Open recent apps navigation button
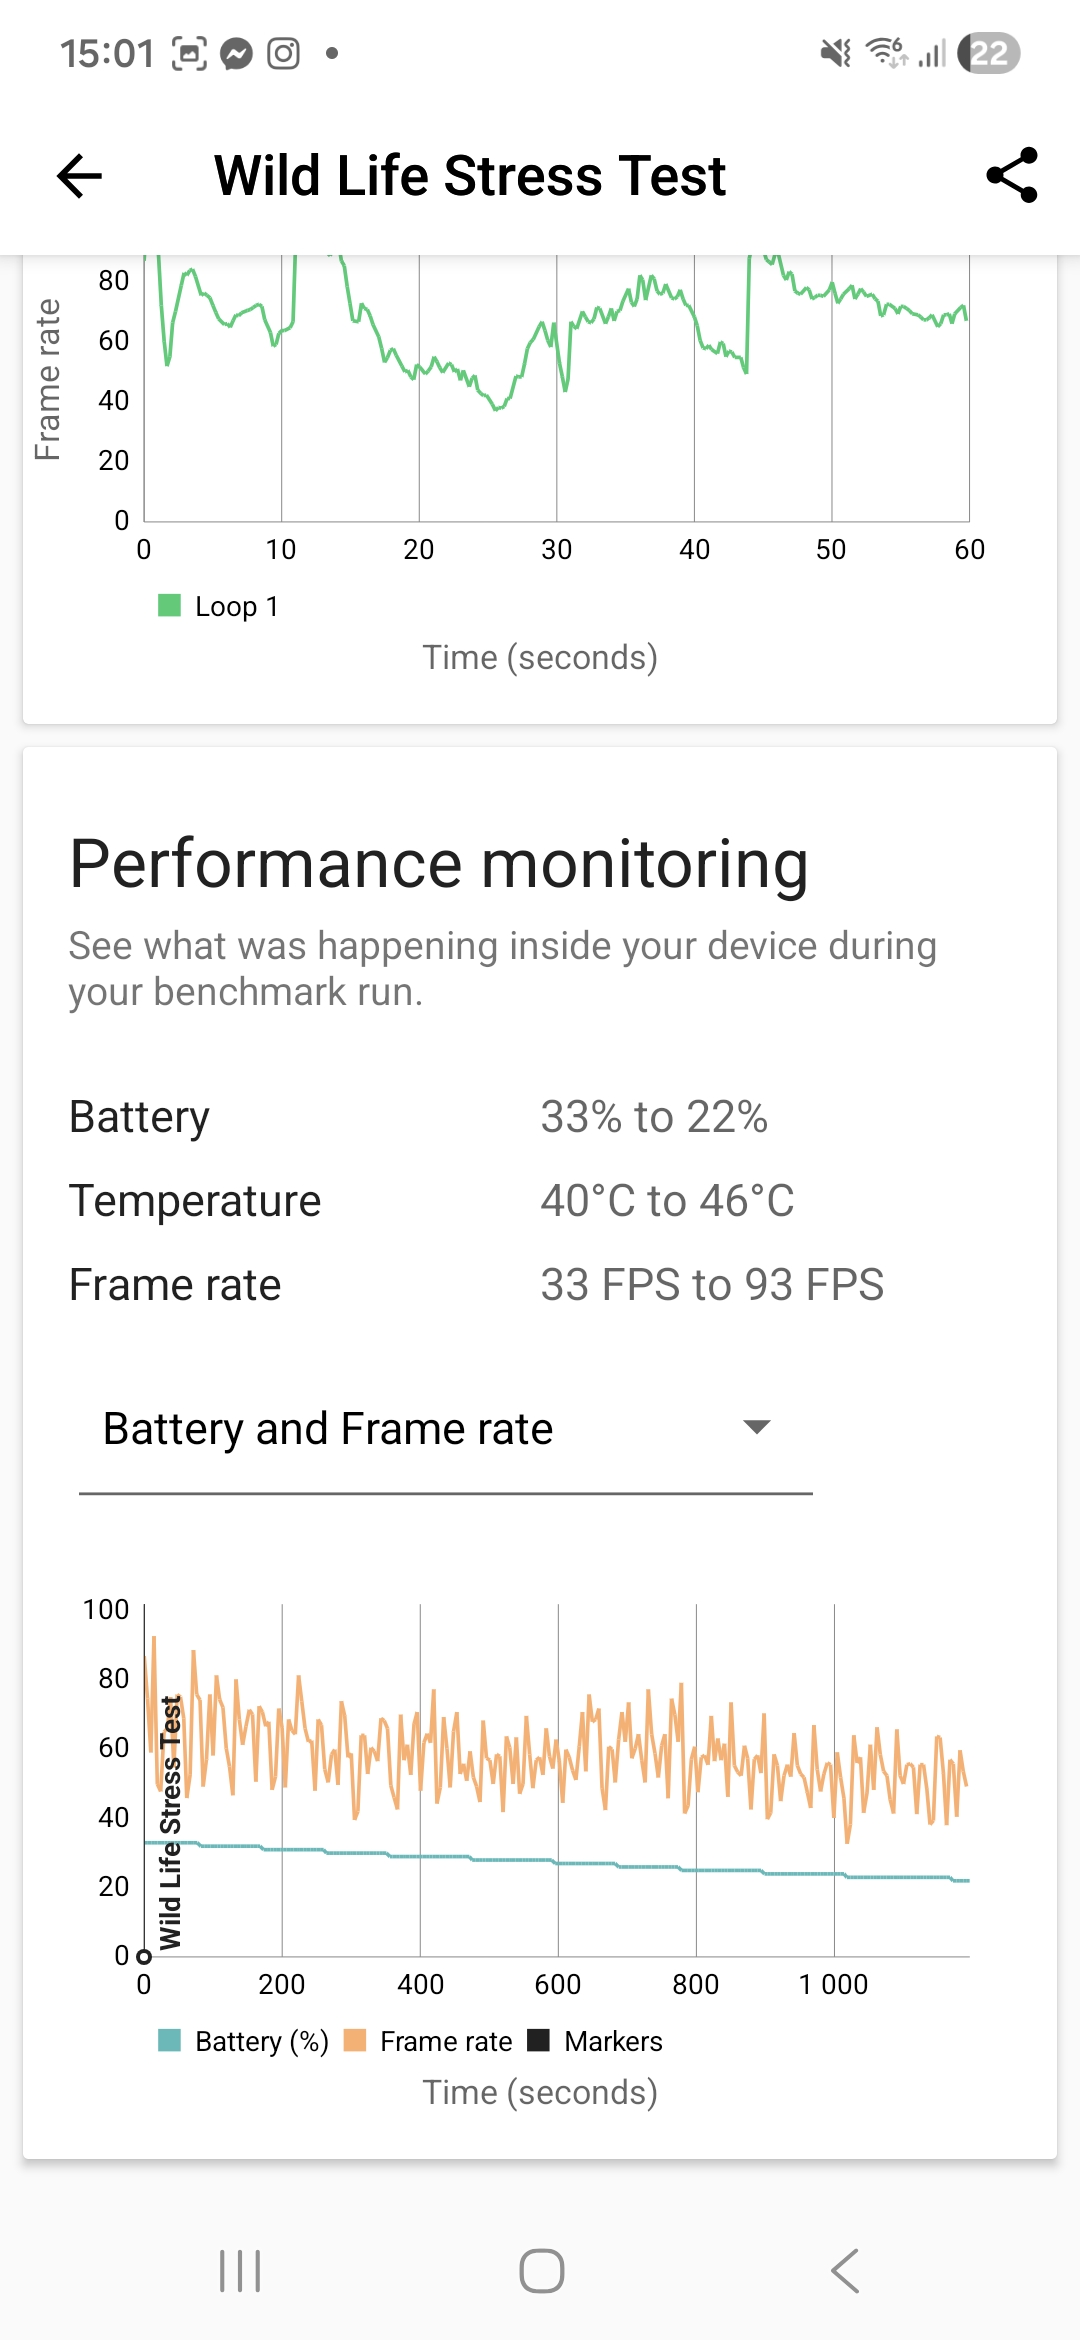1080x2340 pixels. [x=240, y=2270]
